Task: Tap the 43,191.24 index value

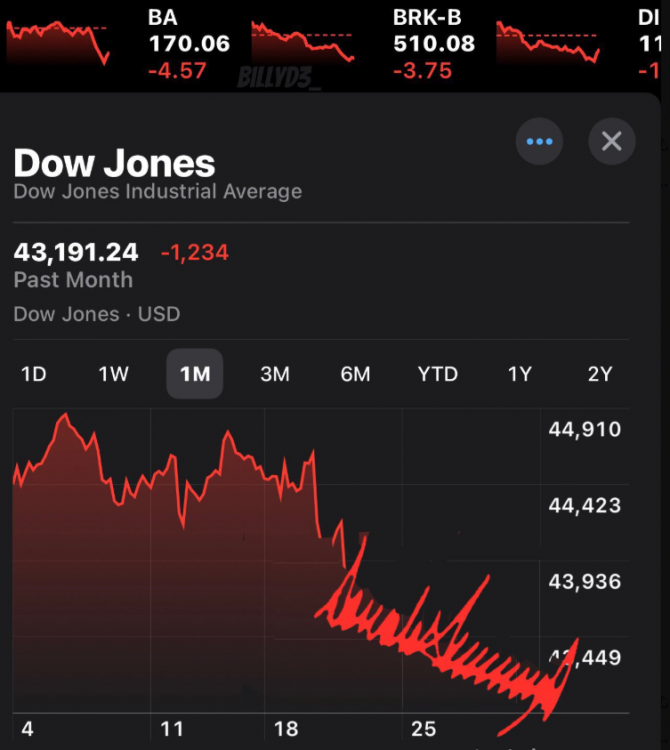Action: [x=76, y=252]
